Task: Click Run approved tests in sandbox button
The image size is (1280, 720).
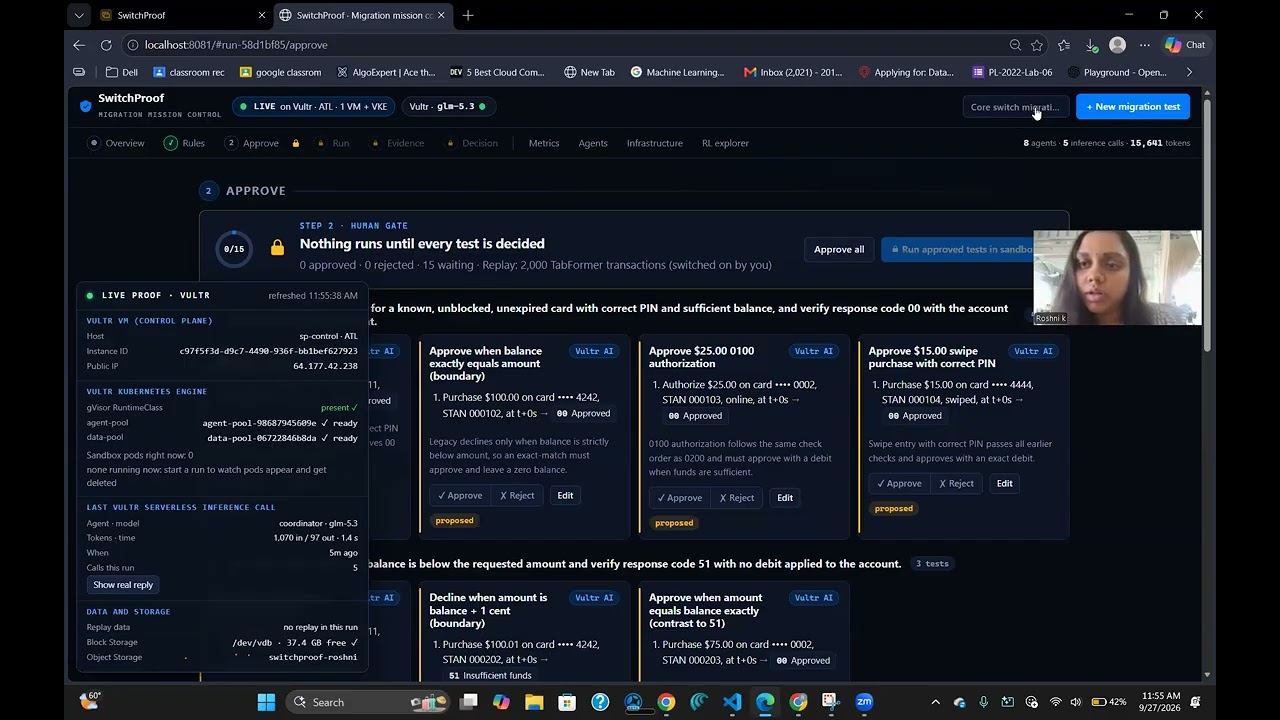Action: click(x=958, y=250)
